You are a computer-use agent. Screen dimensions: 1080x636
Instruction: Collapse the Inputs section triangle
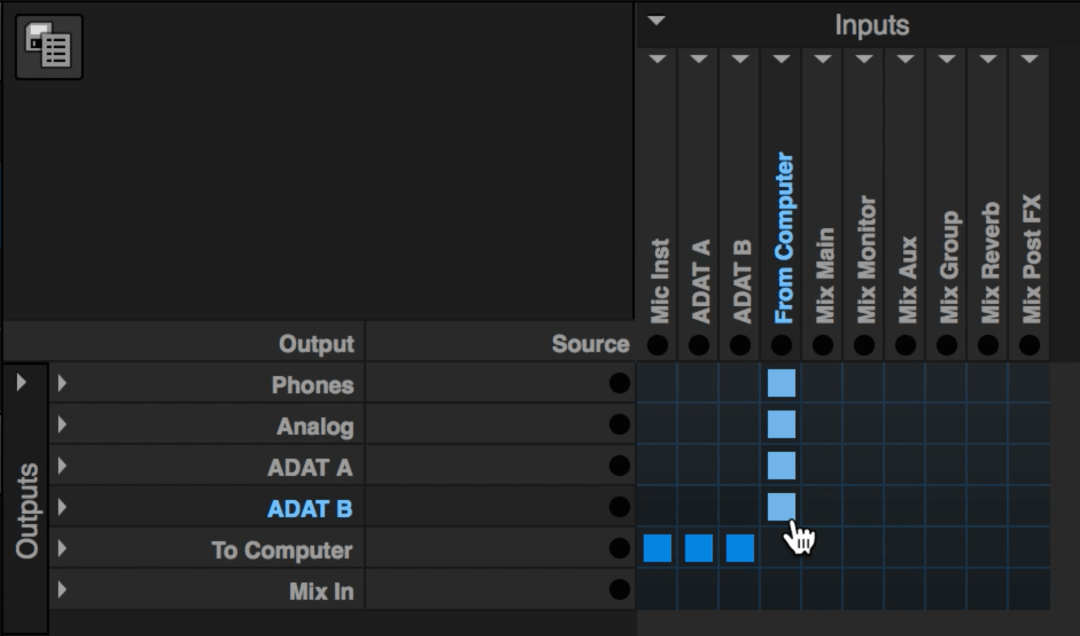[x=656, y=21]
